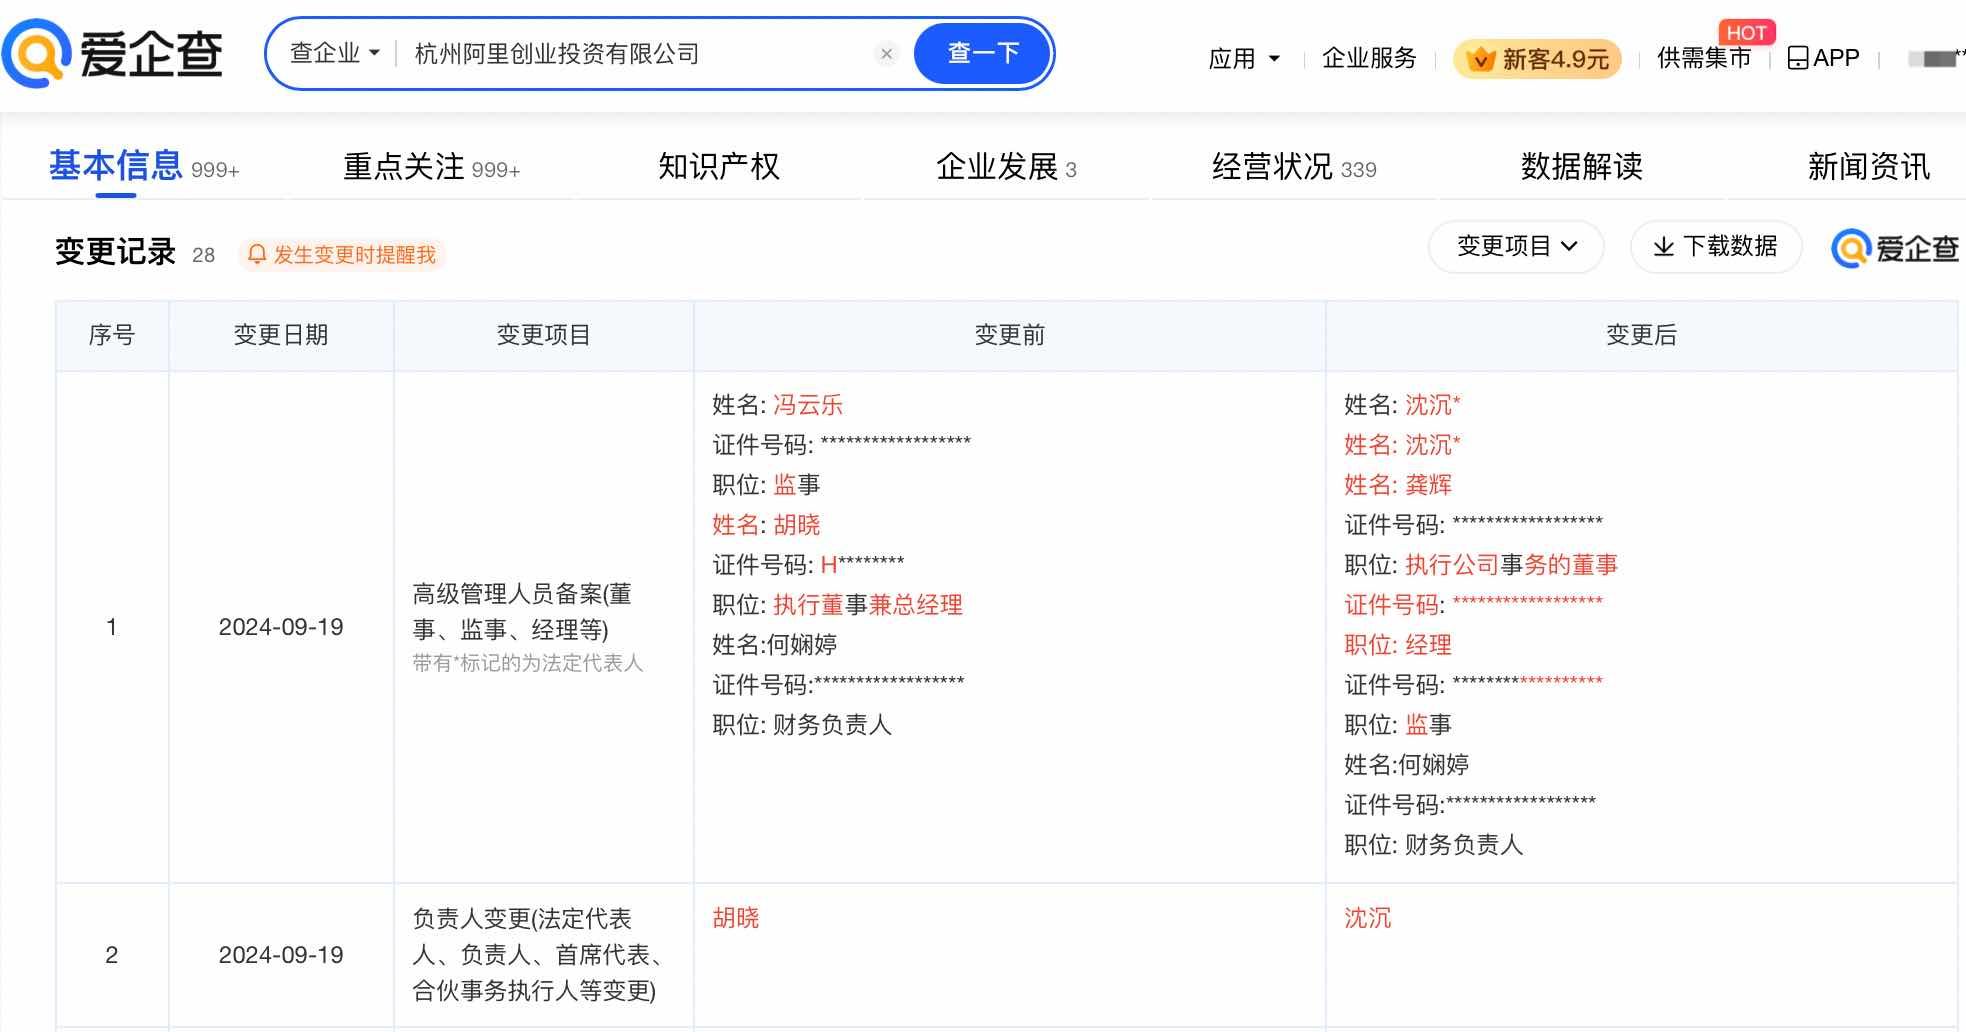Click 胡晓 in row 2 变更前 cell
This screenshot has width=1966, height=1032.
pos(736,918)
